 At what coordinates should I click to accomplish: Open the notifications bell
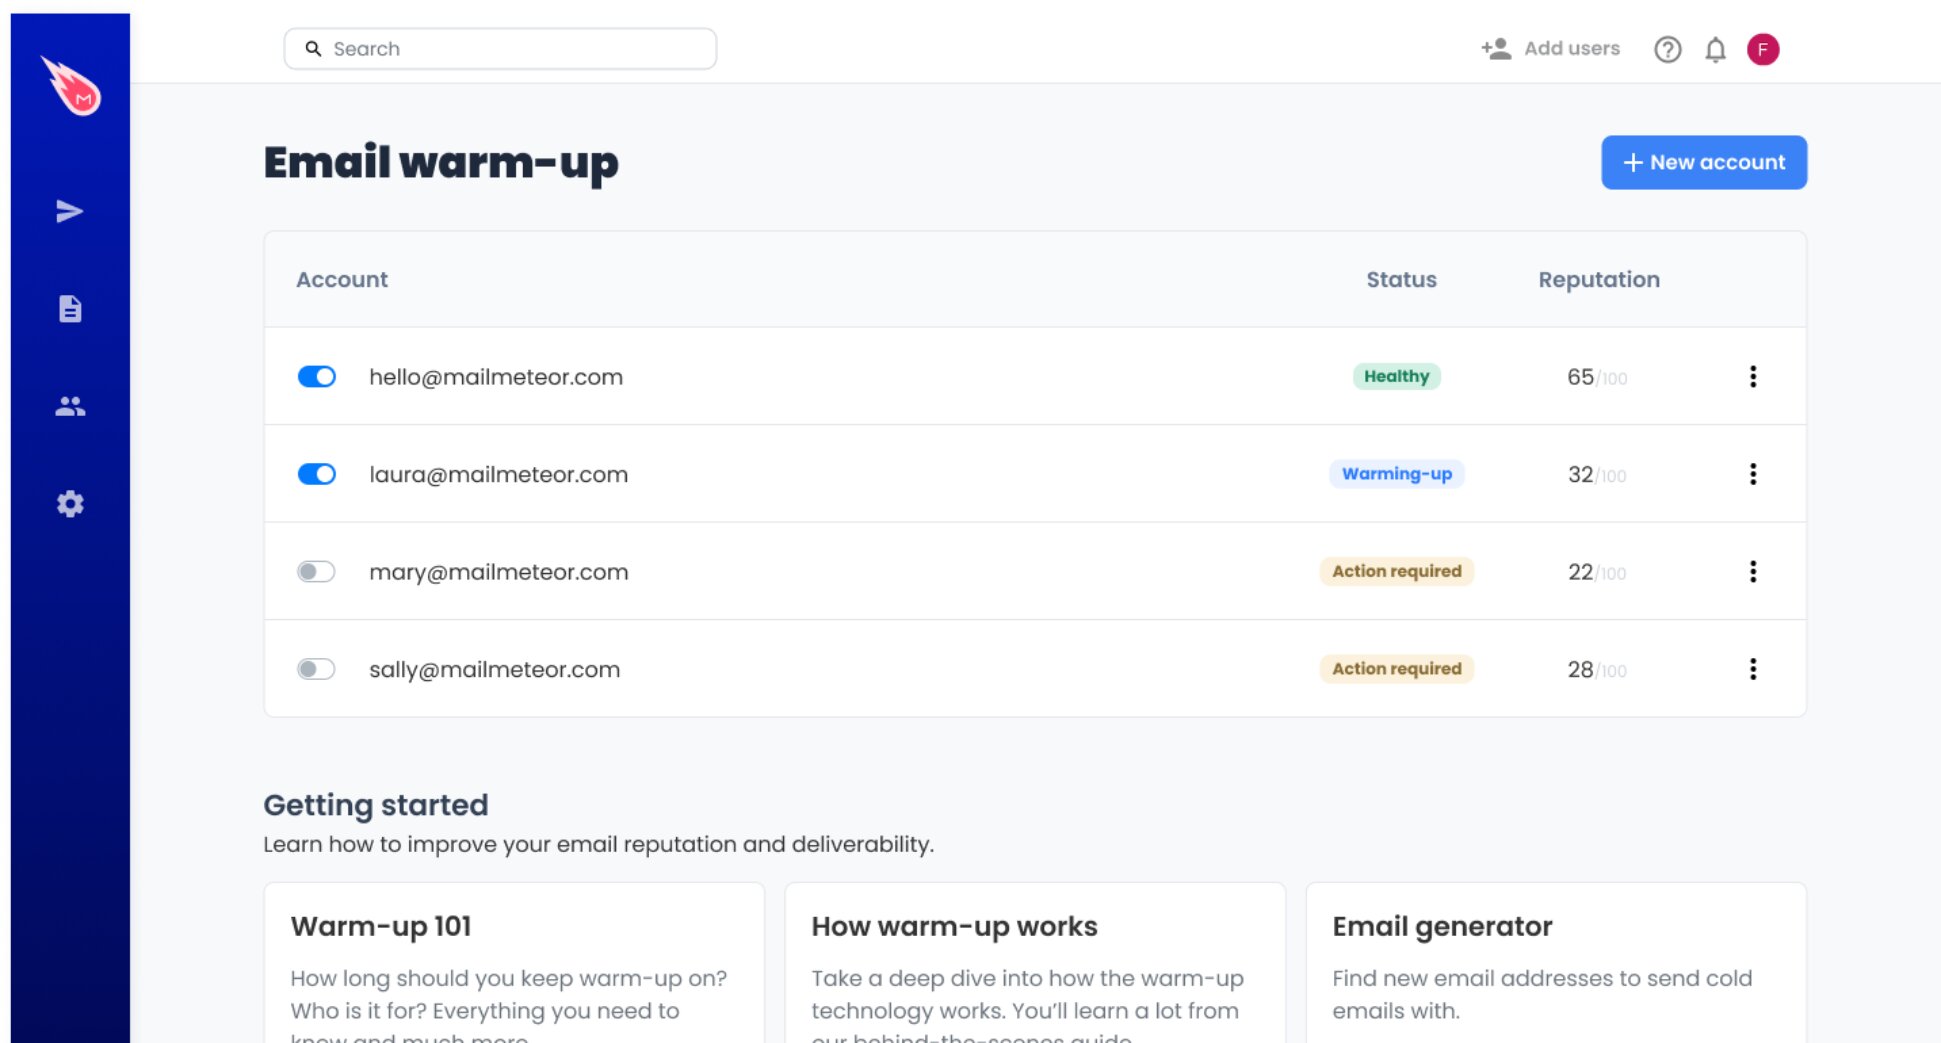(1715, 49)
